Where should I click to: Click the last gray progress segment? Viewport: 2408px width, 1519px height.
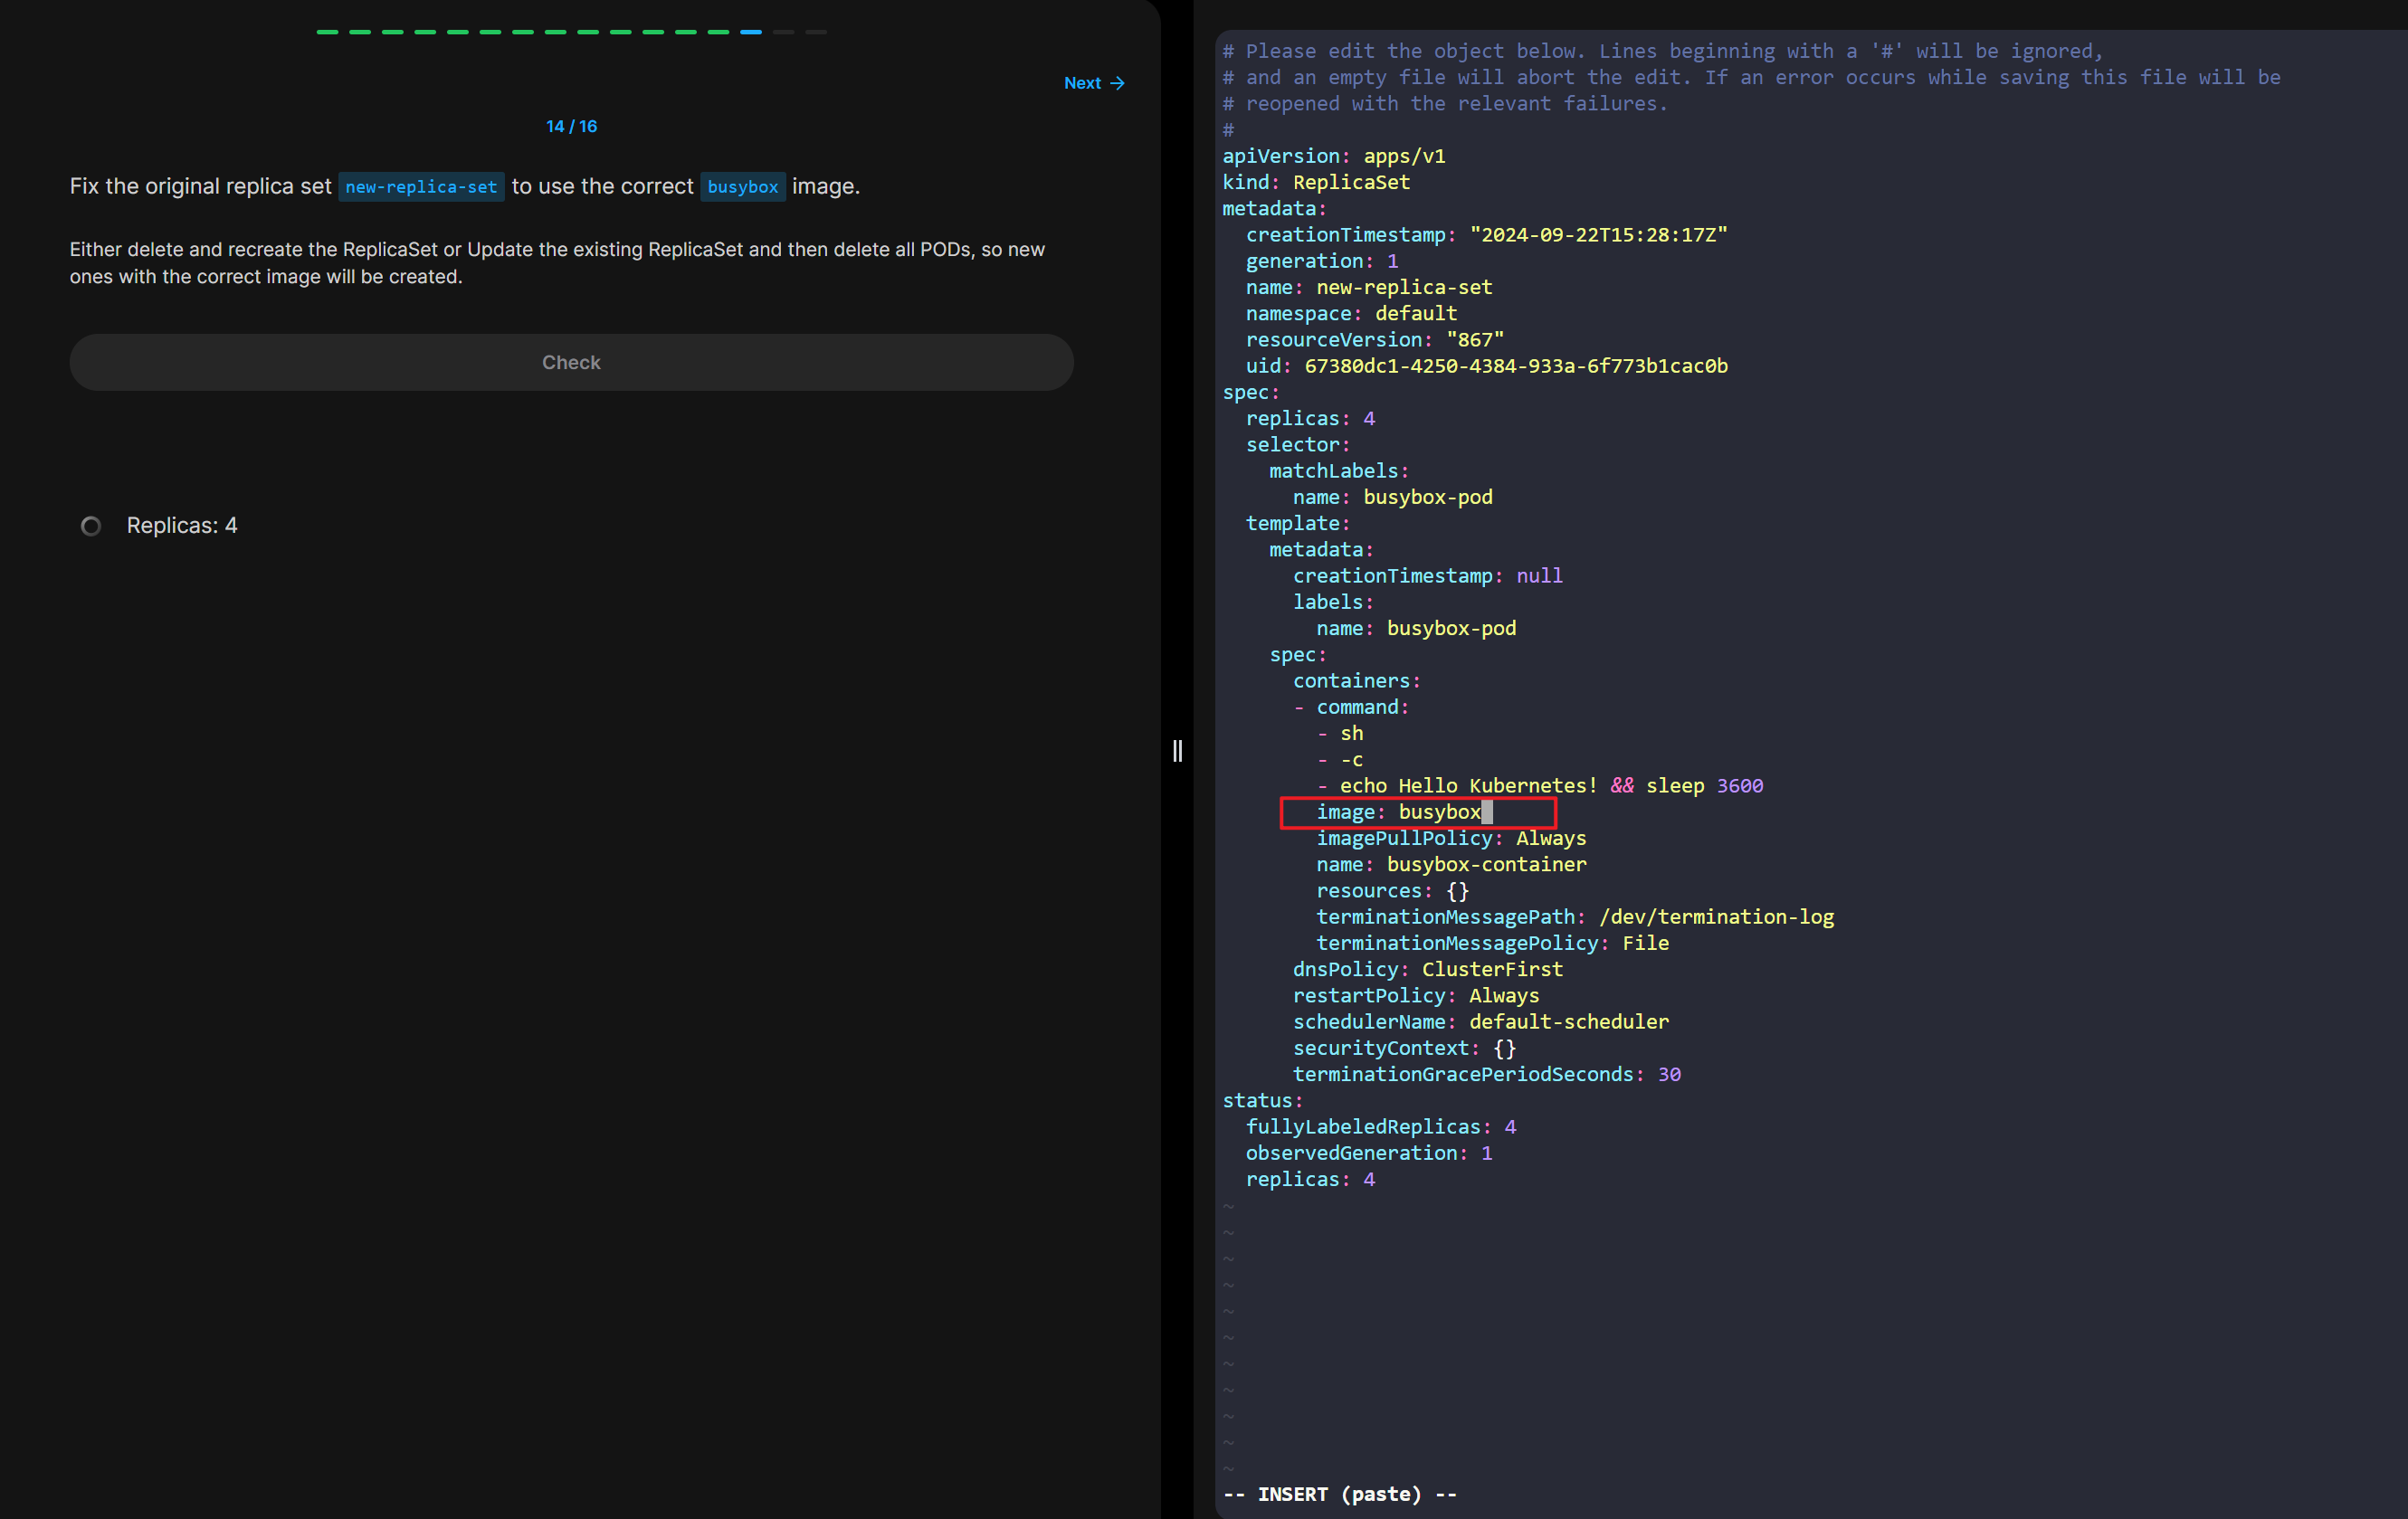point(816,32)
